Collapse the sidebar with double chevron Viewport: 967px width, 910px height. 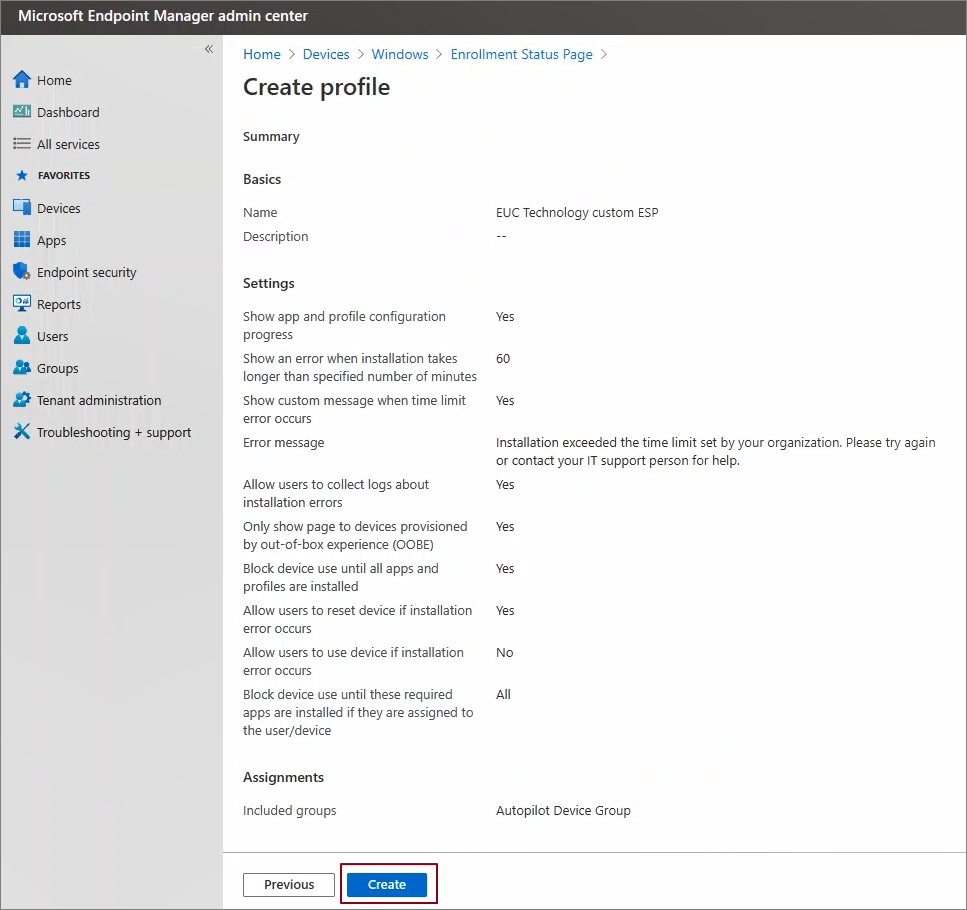point(209,49)
